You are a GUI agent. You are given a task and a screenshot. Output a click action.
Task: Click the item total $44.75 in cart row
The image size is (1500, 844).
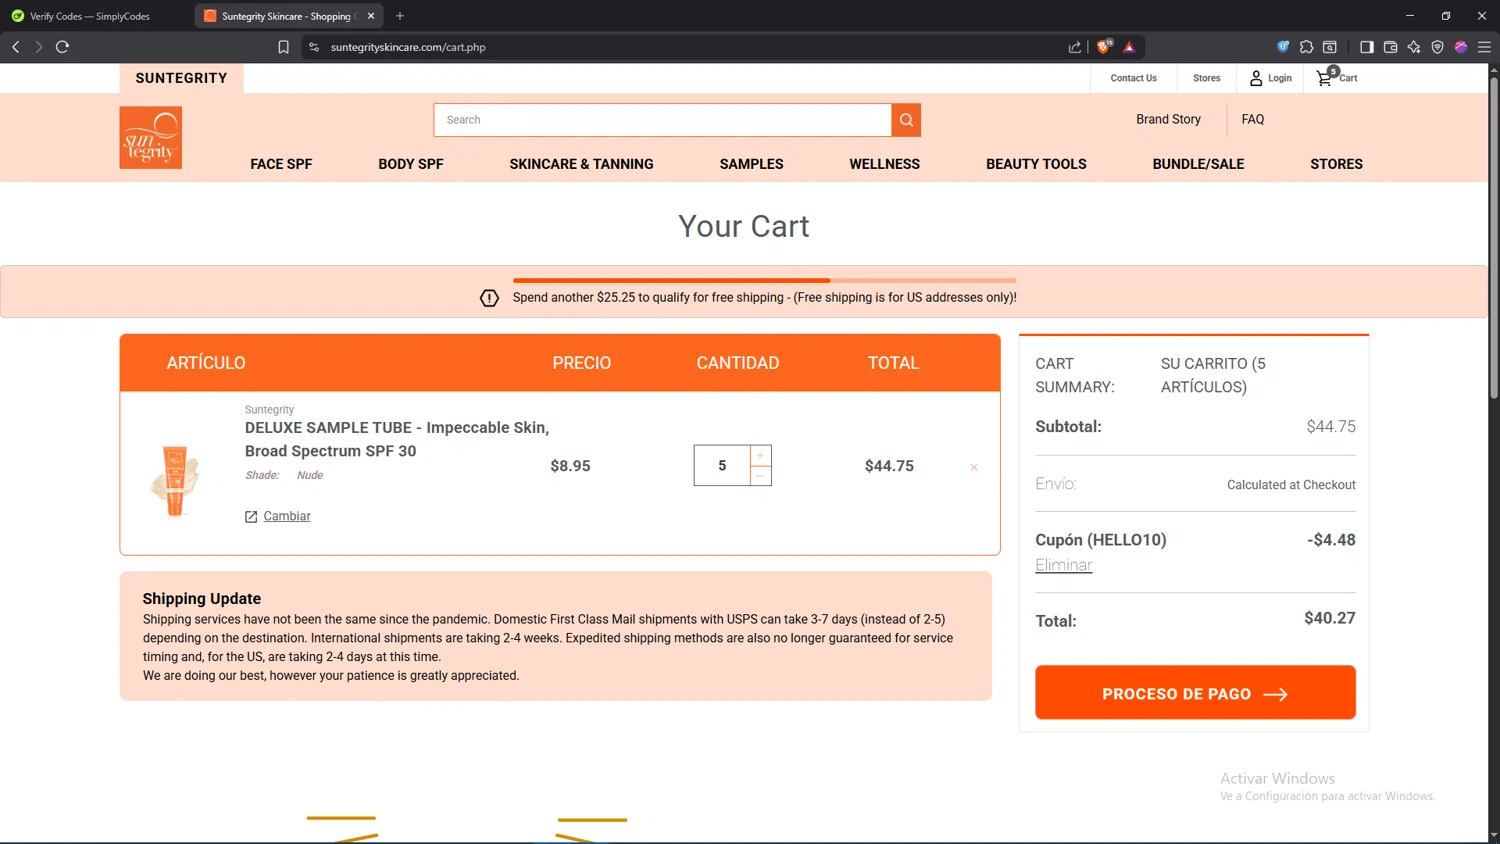[x=889, y=466]
